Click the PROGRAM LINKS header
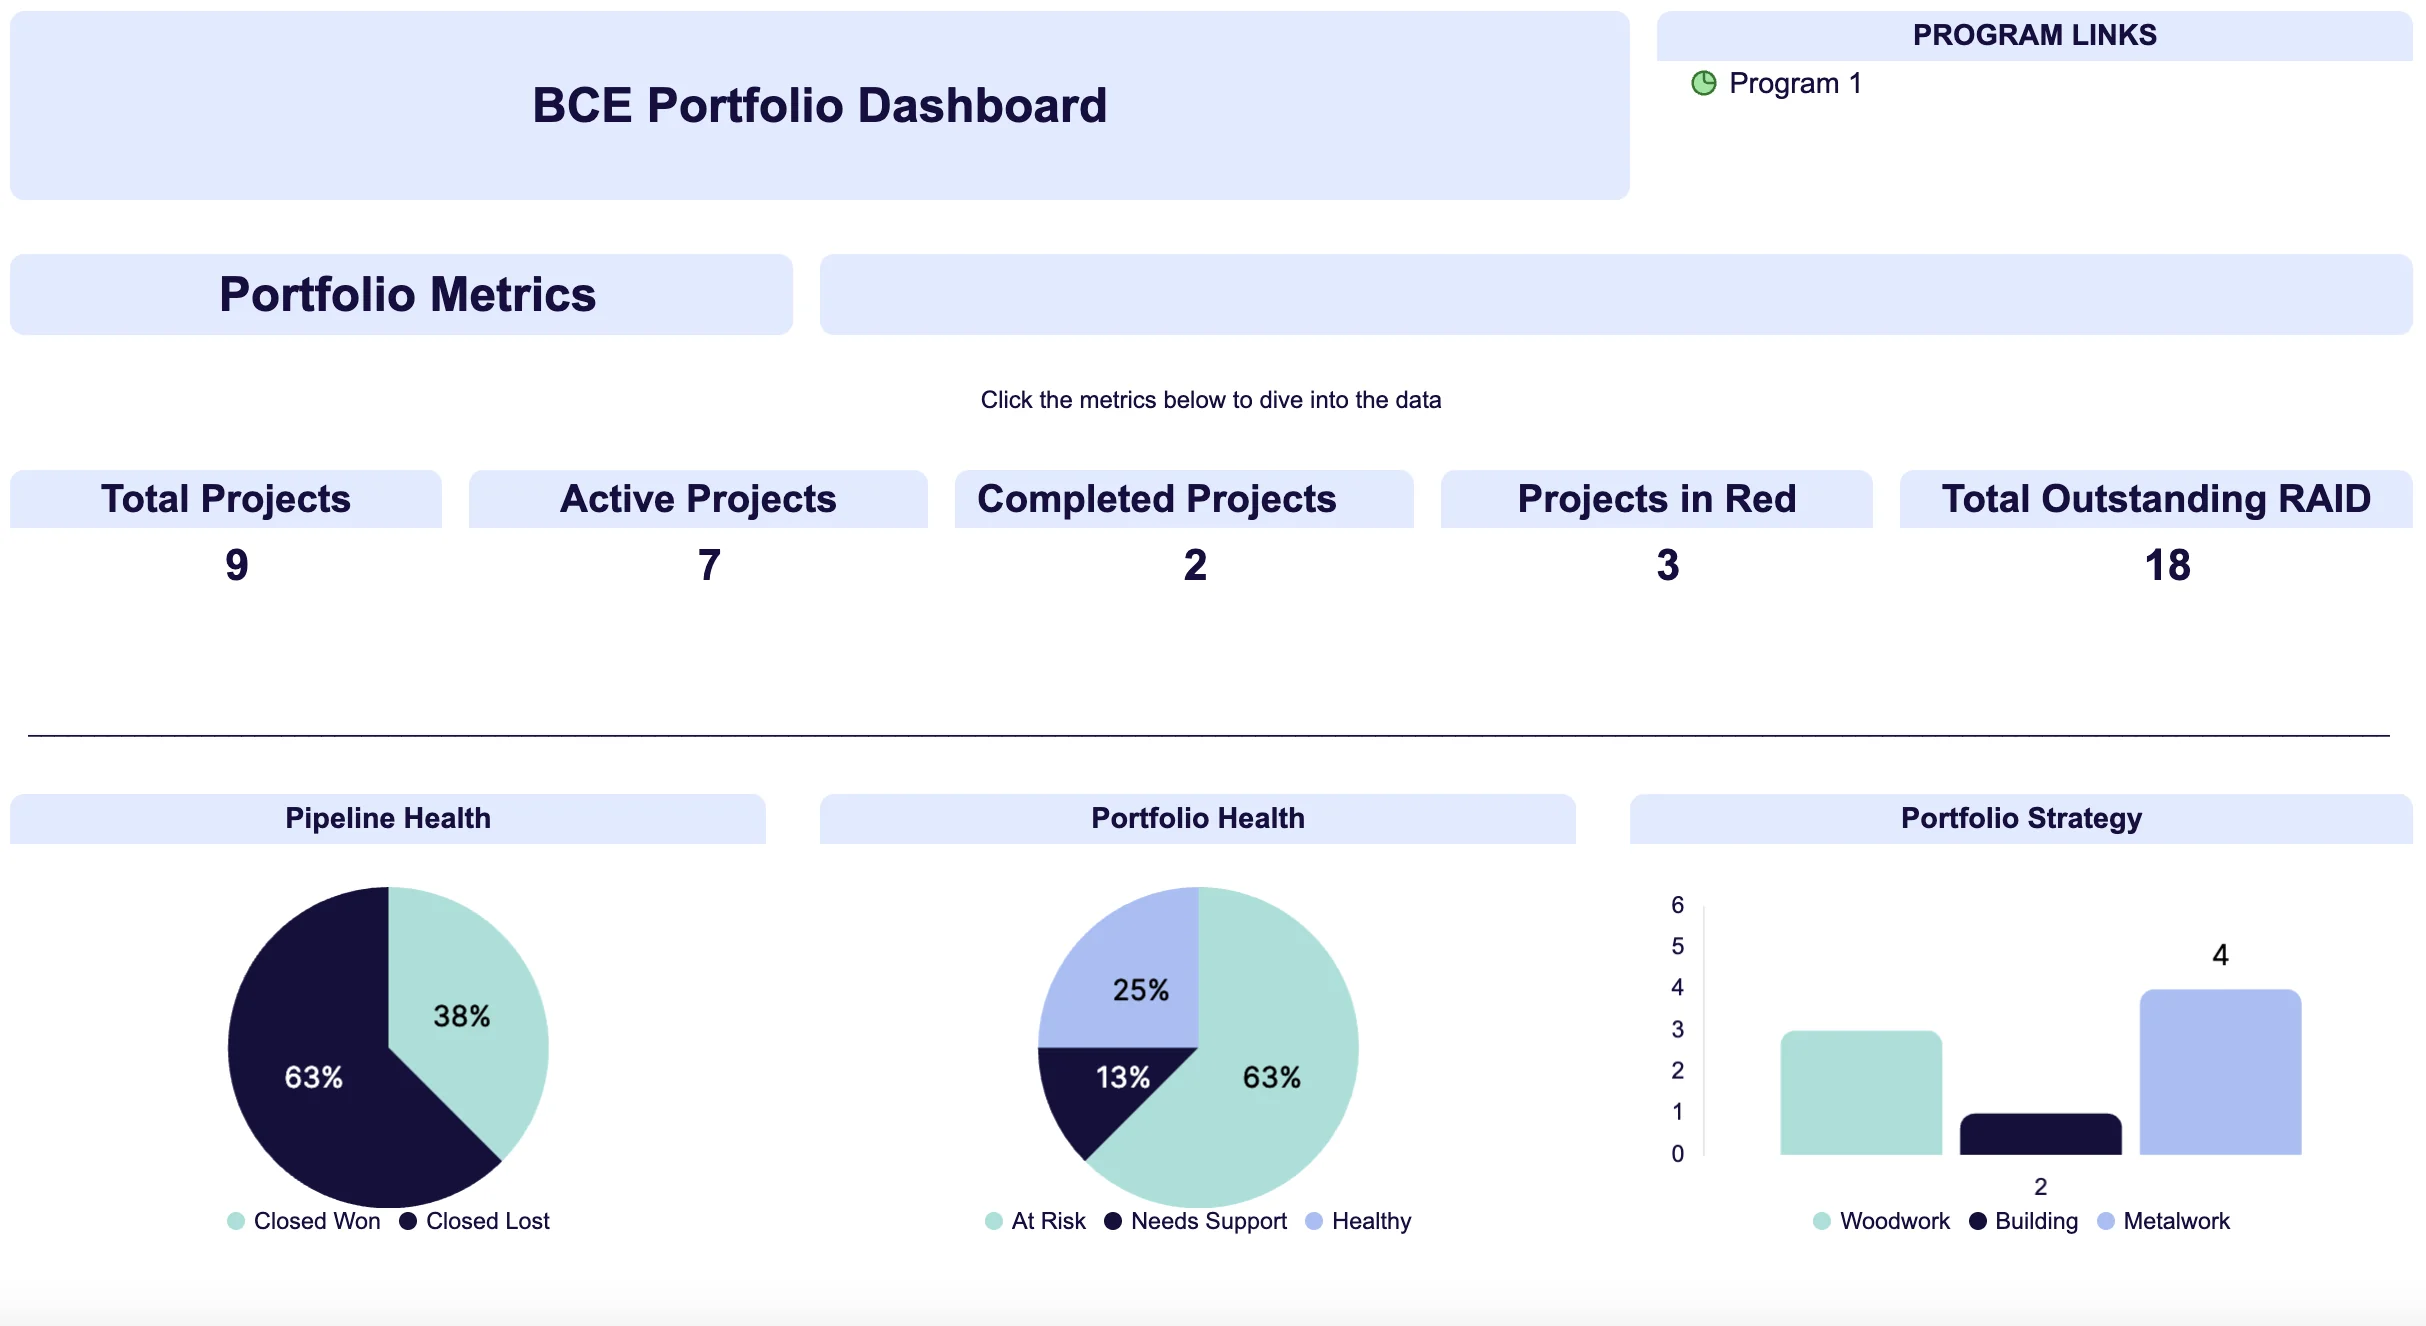Viewport: 2426px width, 1326px height. pyautogui.click(x=2035, y=35)
